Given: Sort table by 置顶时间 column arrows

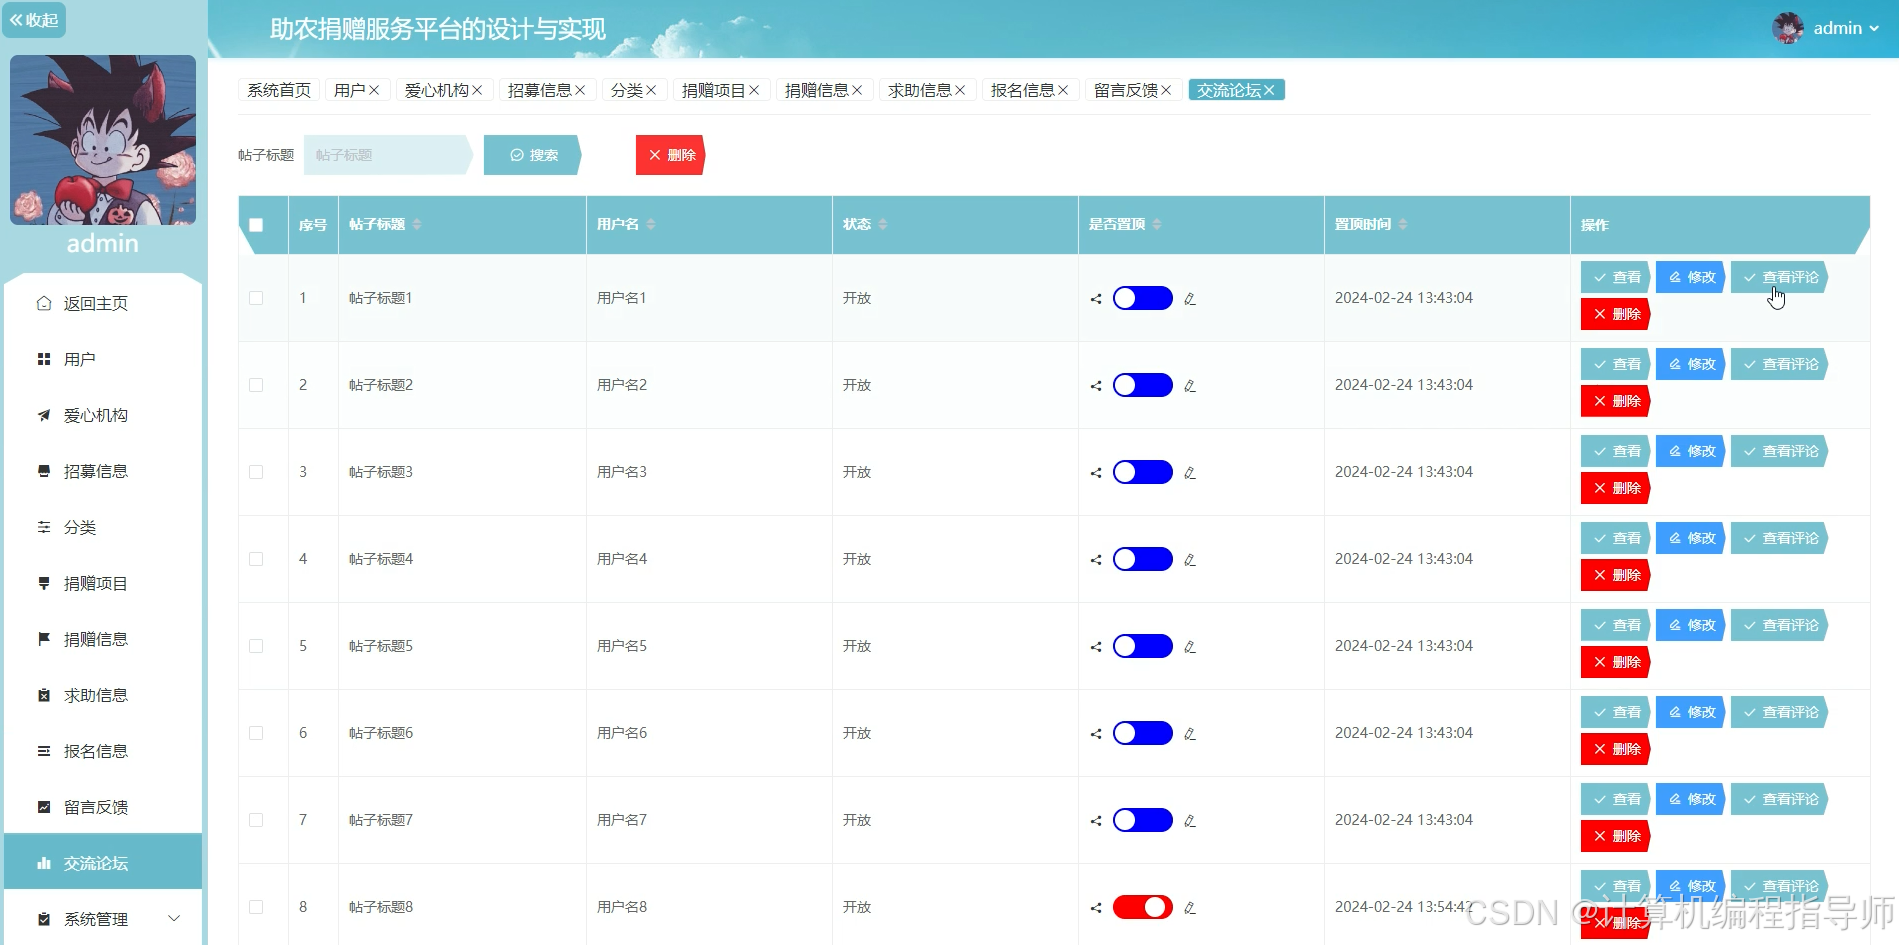Looking at the screenshot, I should [x=1403, y=224].
